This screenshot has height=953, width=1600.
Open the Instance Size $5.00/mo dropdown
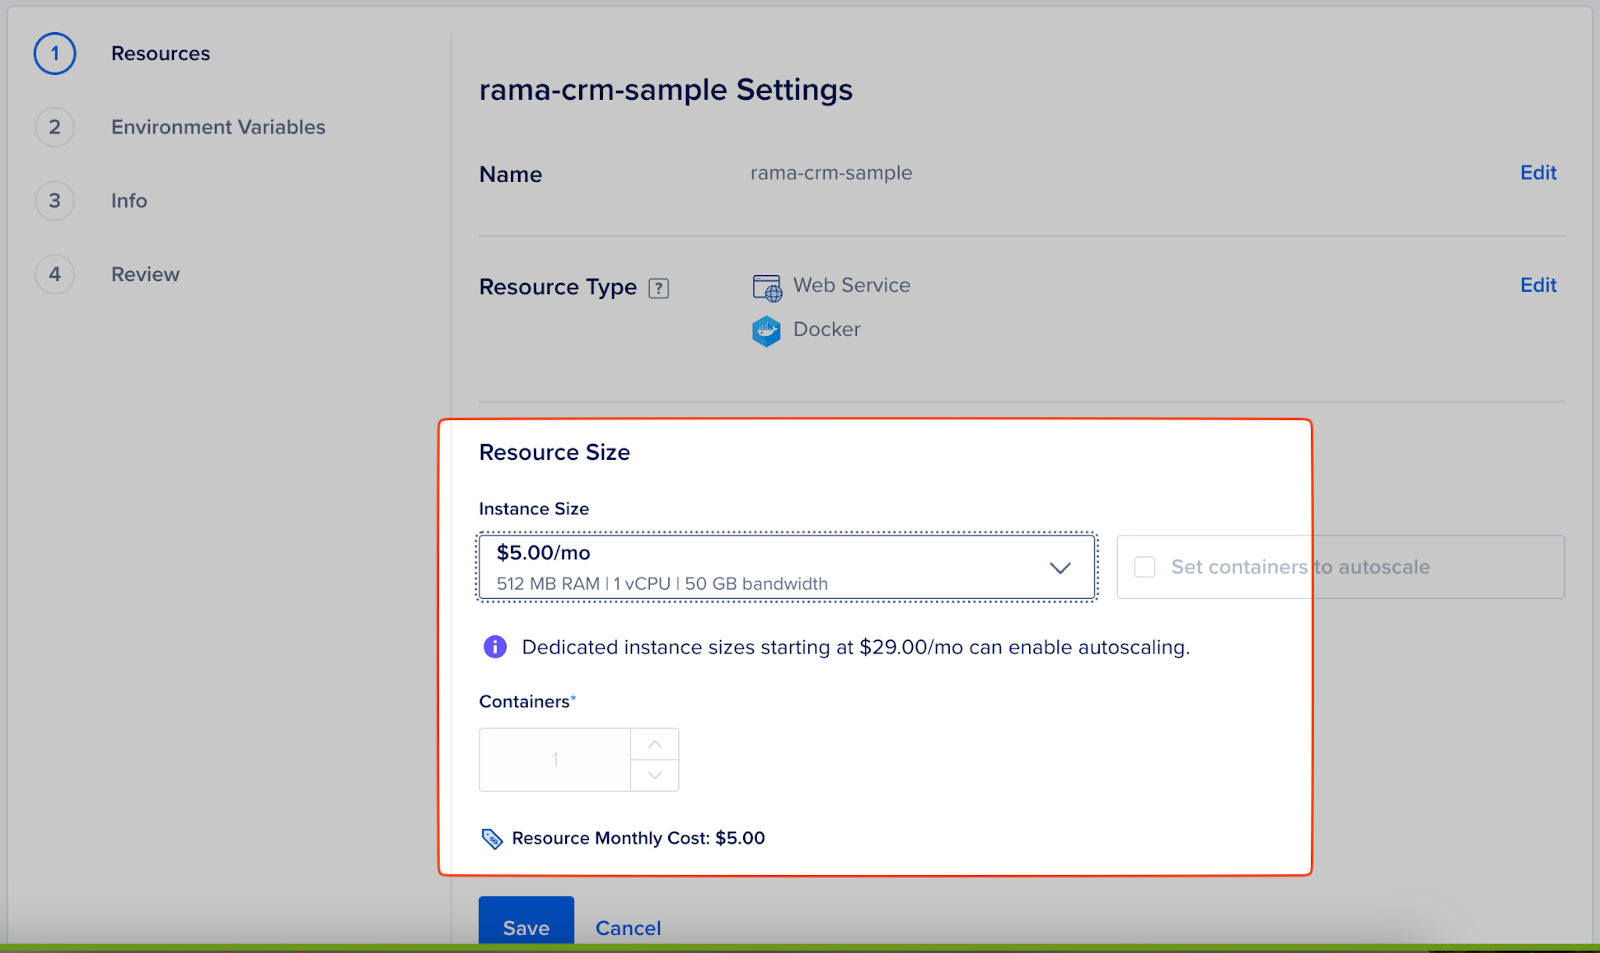787,567
